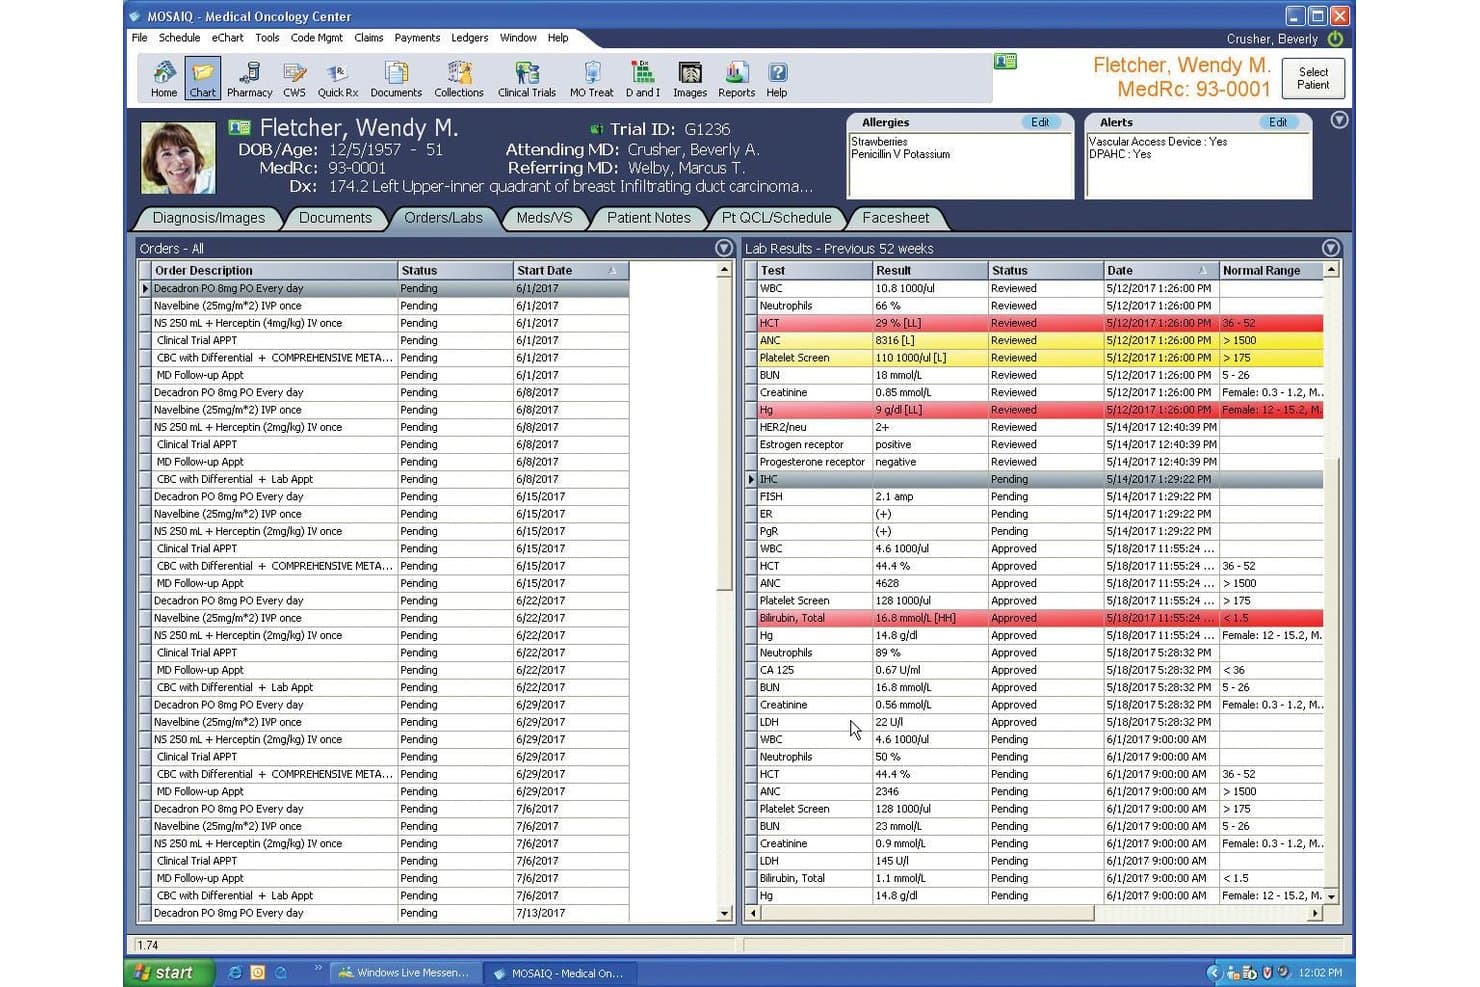Click the lab results horizontal scrollbar right arrow
The width and height of the screenshot is (1480, 987).
coord(1315,913)
